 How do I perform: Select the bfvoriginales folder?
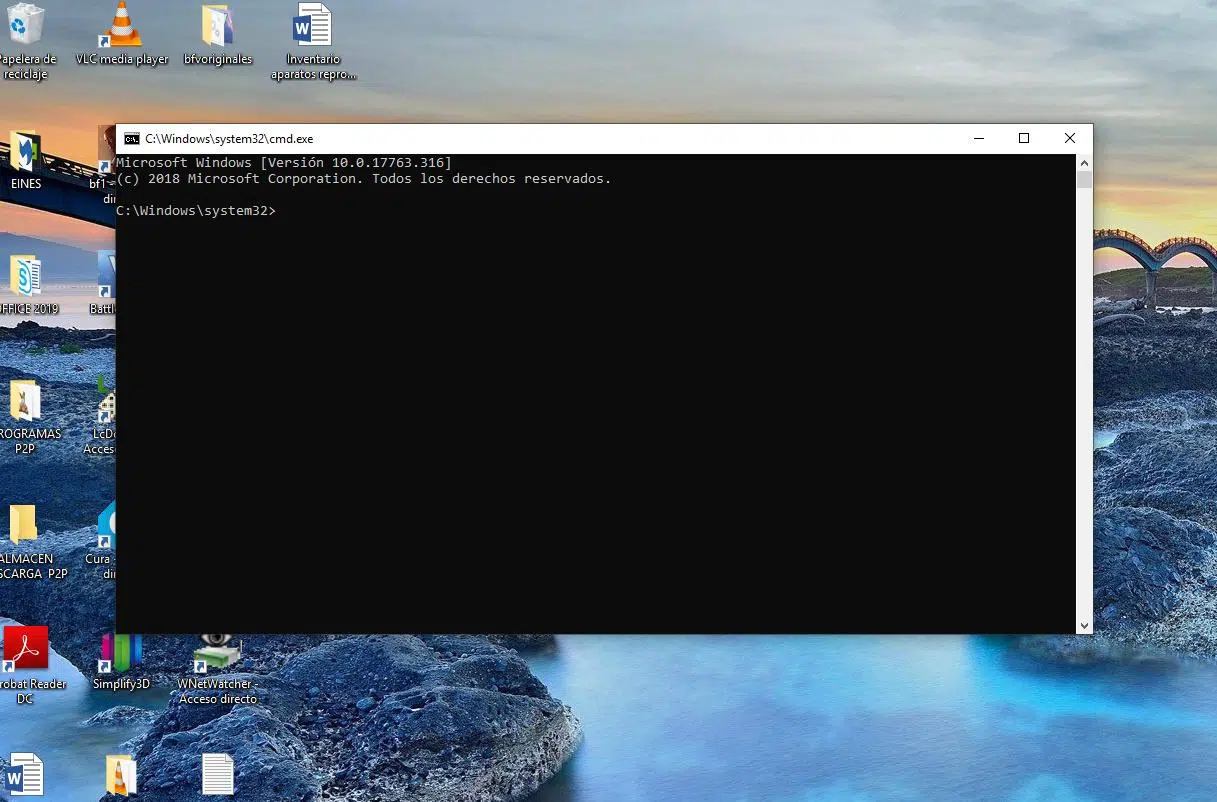(217, 27)
